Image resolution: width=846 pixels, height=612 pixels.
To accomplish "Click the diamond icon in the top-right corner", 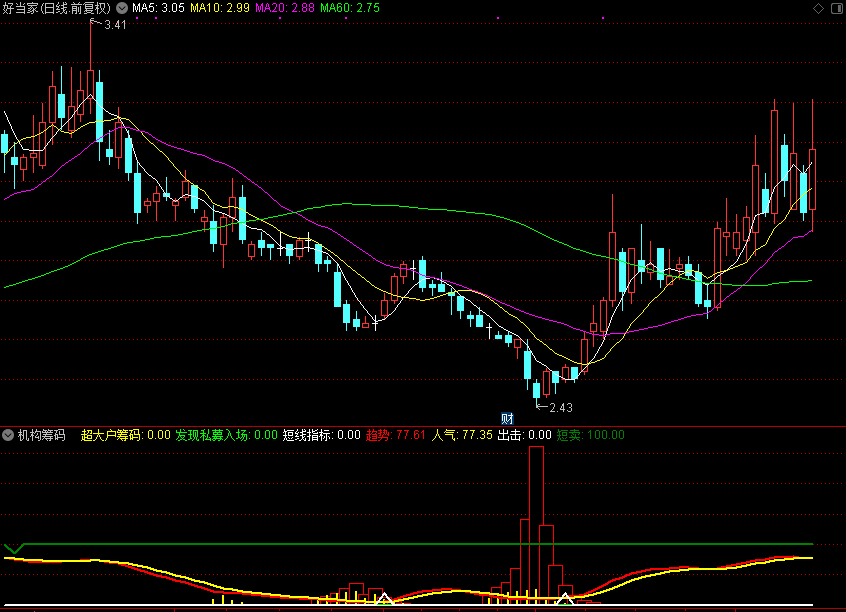I will (818, 8).
